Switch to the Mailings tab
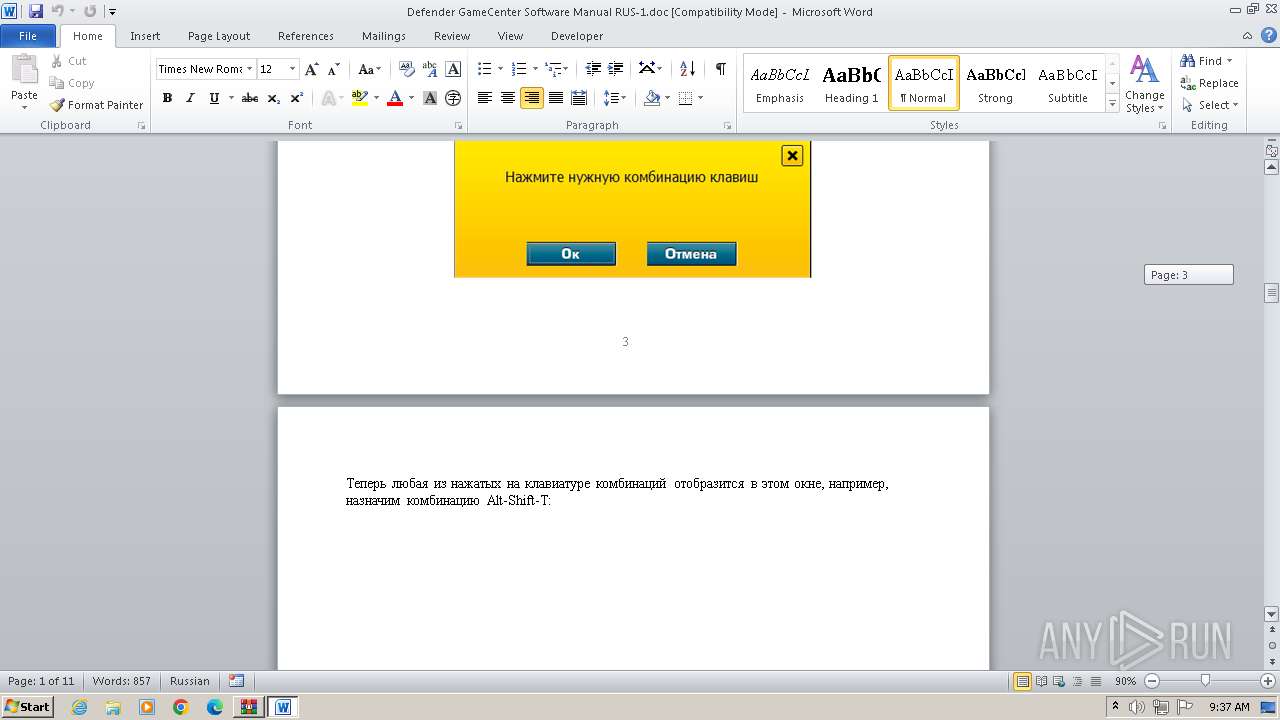Viewport: 1280px width, 720px height. 384,36
